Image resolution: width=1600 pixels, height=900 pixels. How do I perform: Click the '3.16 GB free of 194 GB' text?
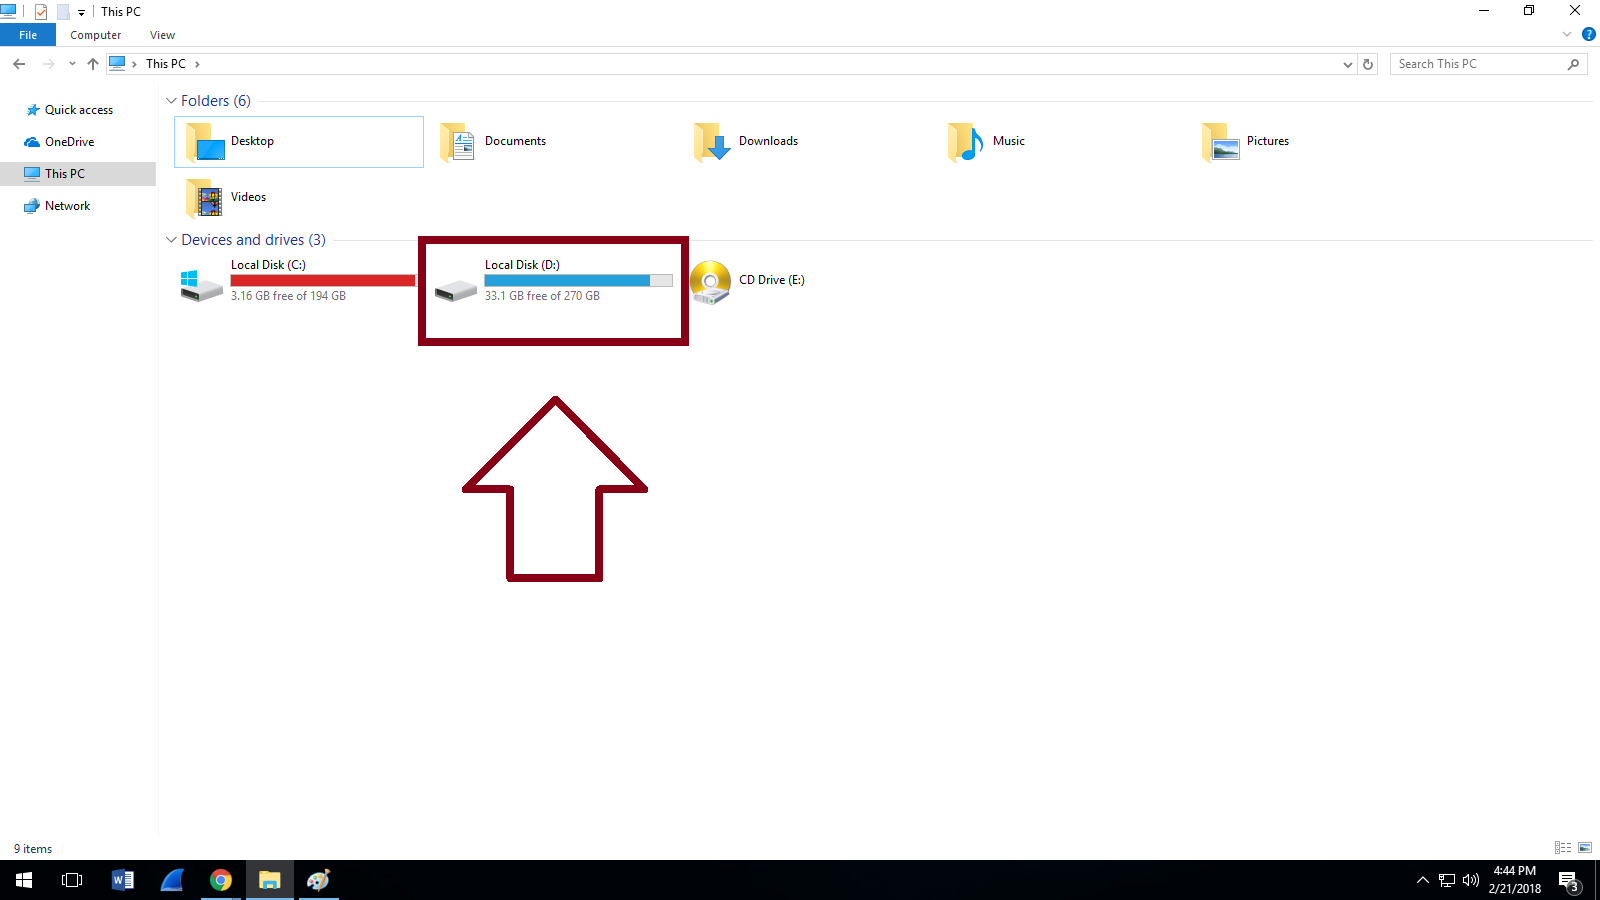[x=288, y=296]
